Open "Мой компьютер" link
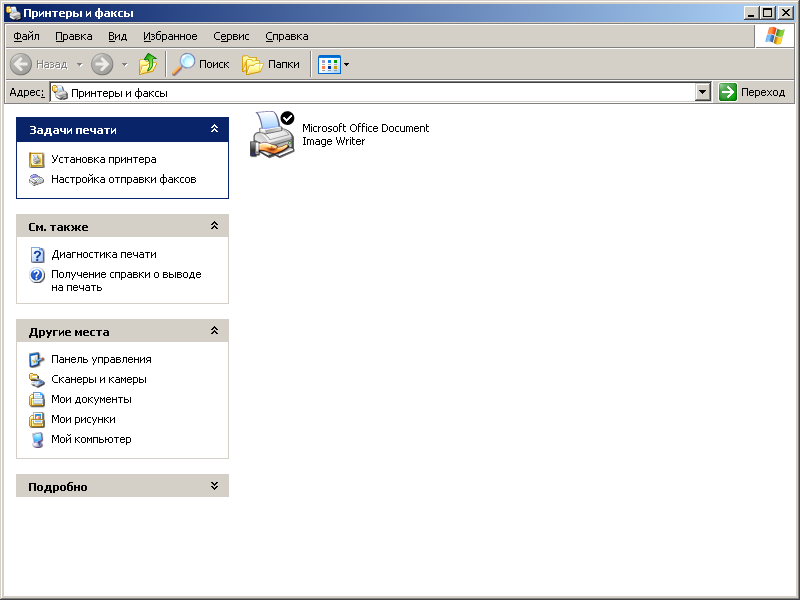This screenshot has height=600, width=800. pos(91,439)
